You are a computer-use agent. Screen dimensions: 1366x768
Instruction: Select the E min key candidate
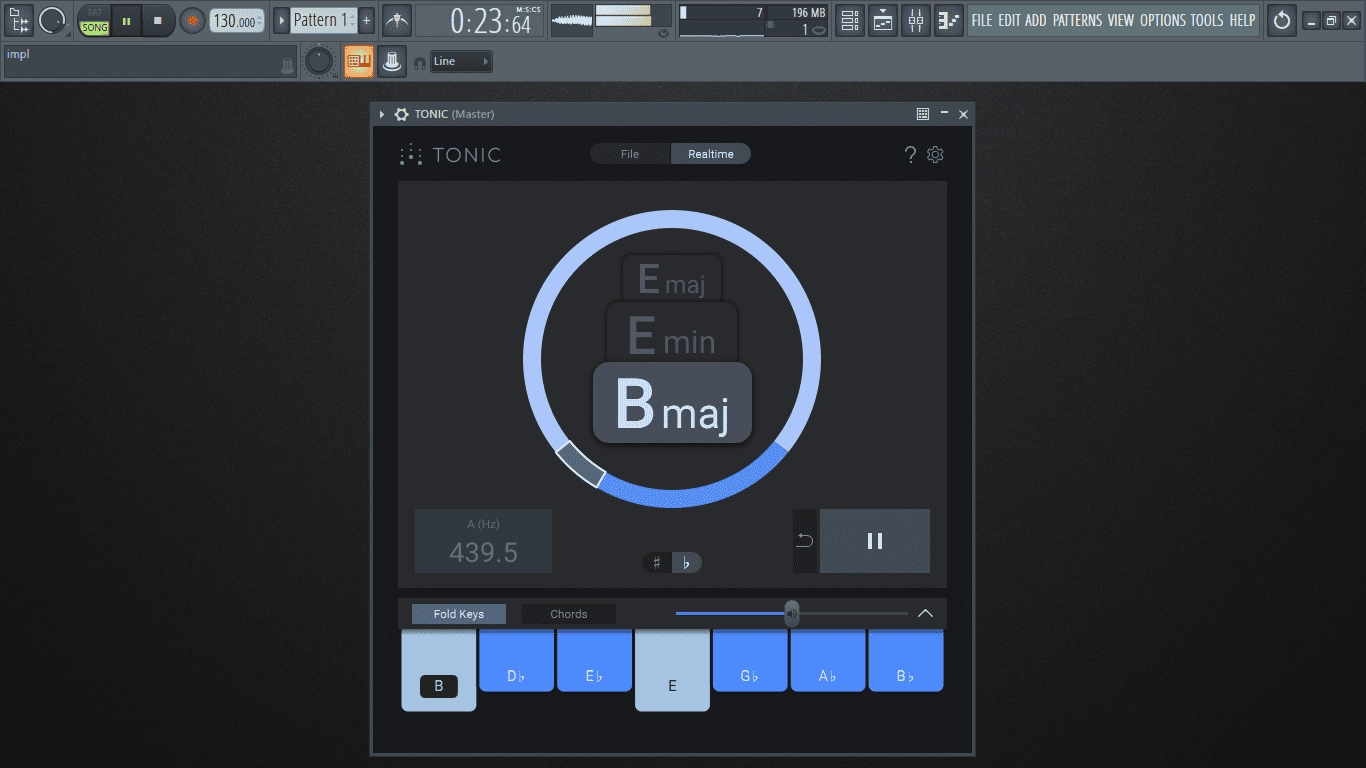point(672,334)
